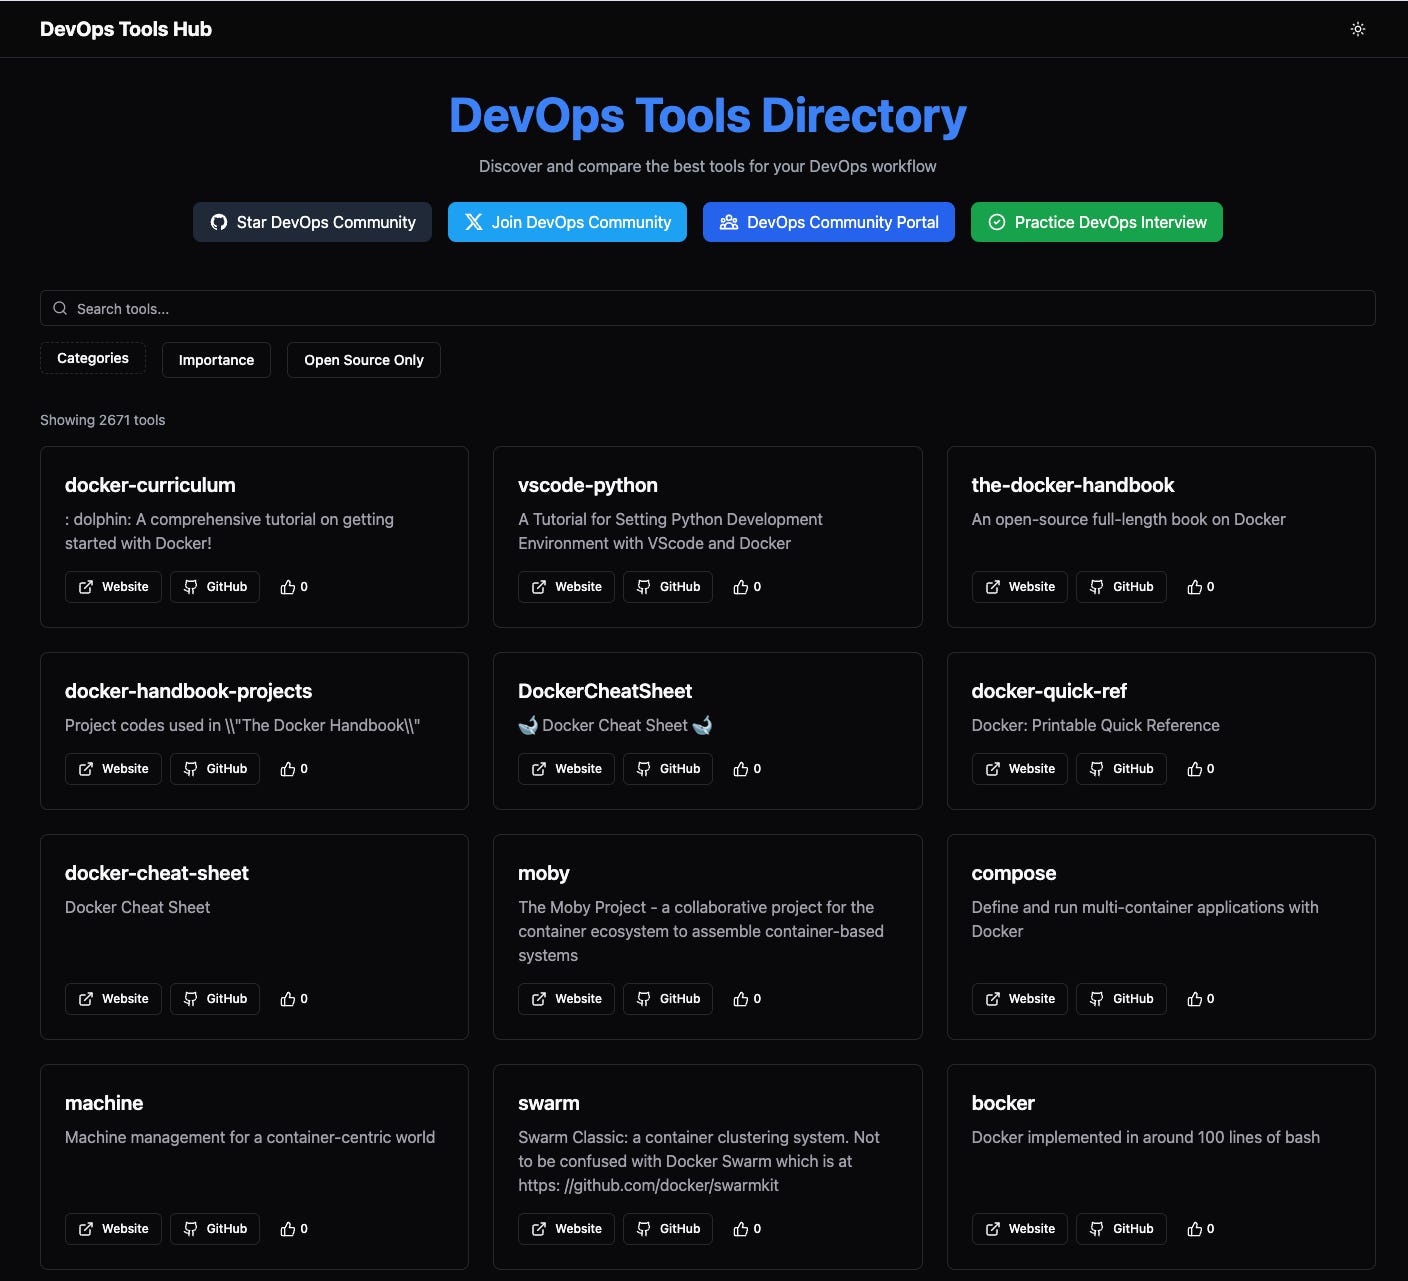
Task: Visit DockerCheatSheet GitHub
Action: tap(668, 769)
